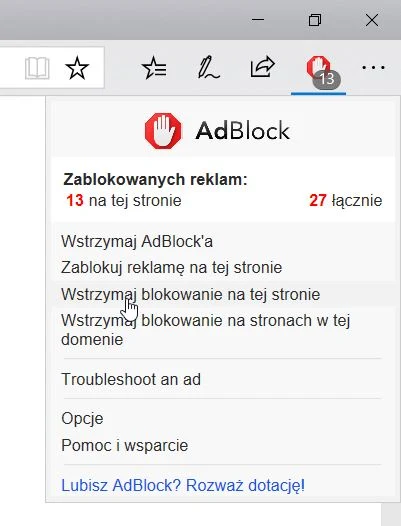
Task: Select Wstrzymaj AdBlock'a
Action: point(137,242)
